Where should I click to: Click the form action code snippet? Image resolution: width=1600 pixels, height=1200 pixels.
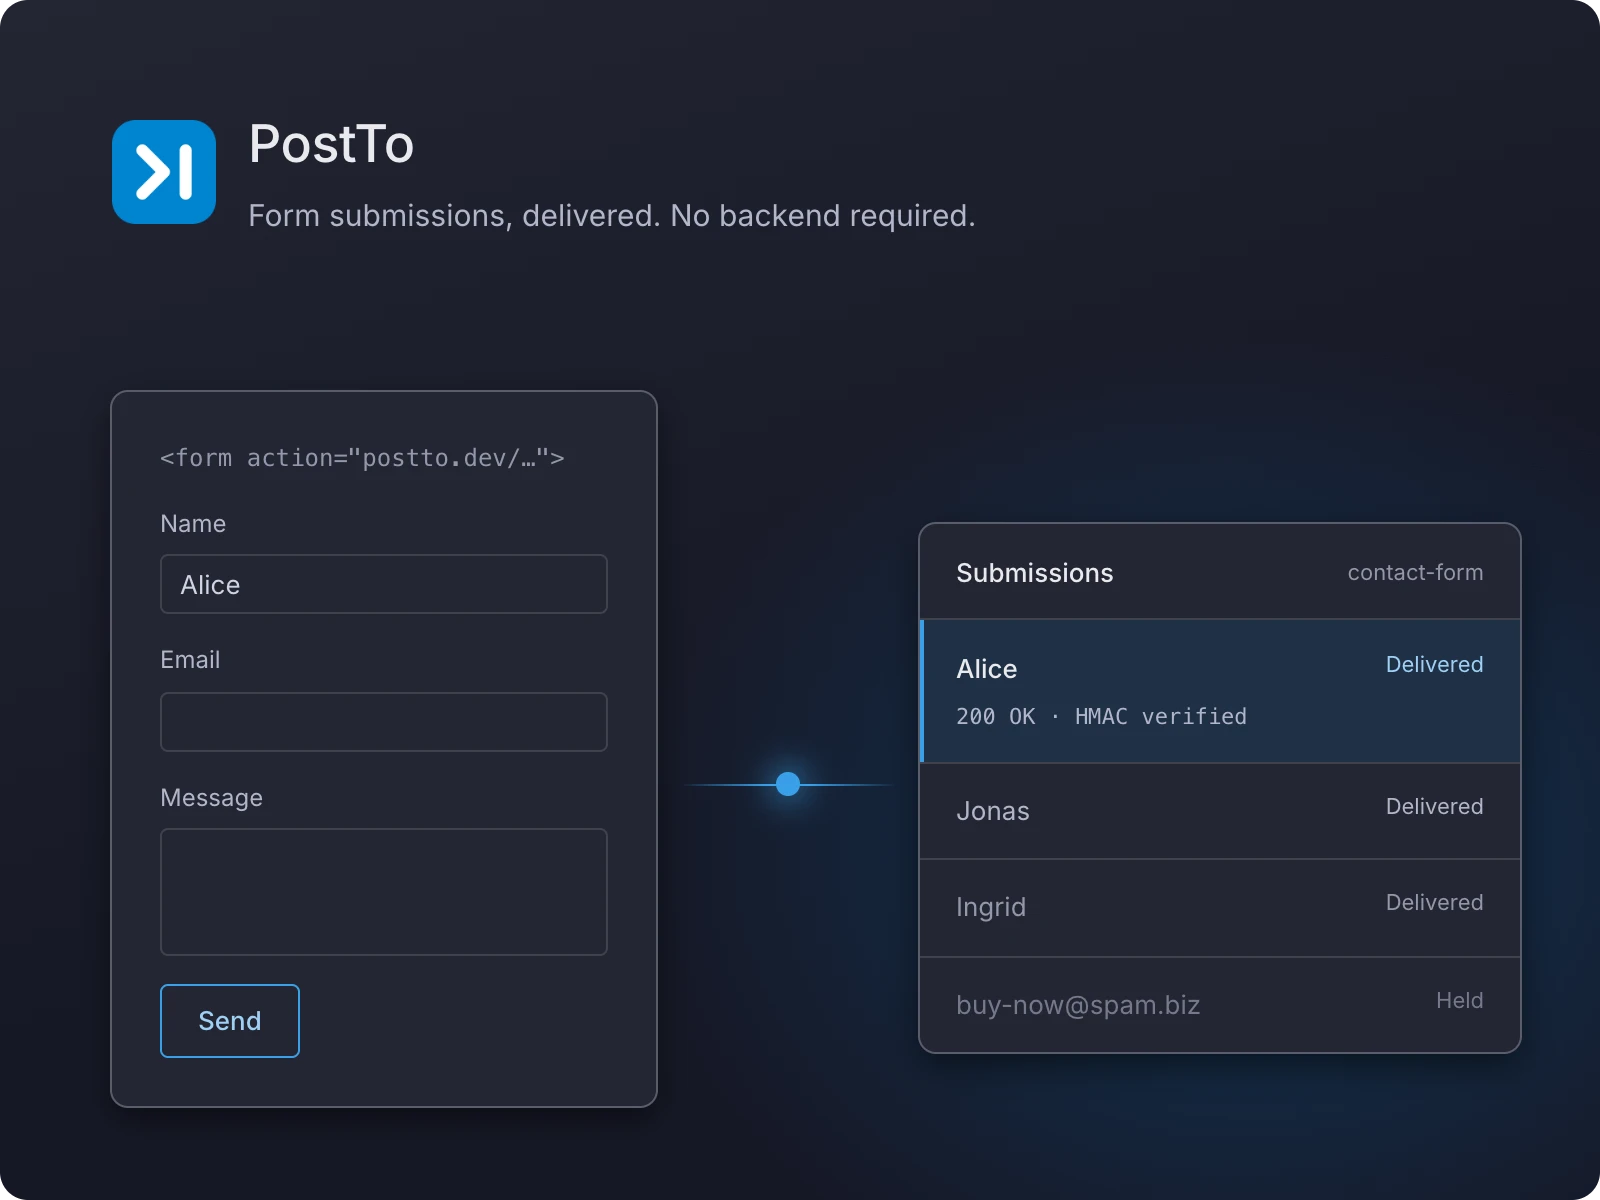[362, 458]
